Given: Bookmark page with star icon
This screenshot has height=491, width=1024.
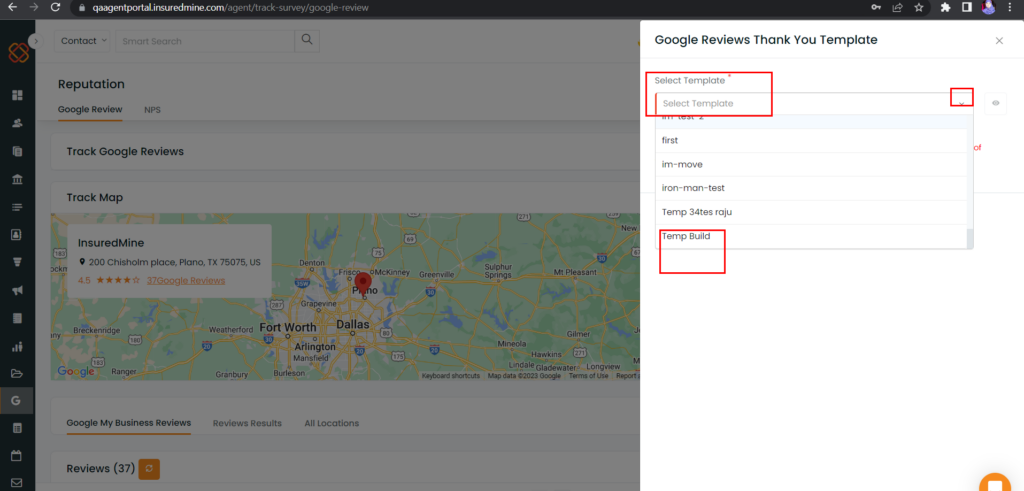Looking at the screenshot, I should pos(919,7).
